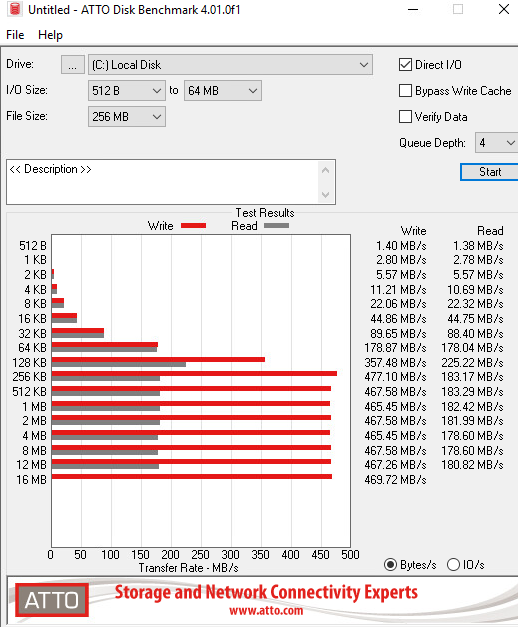The image size is (518, 627).
Task: Select the Bytes/s radio button
Action: click(390, 565)
